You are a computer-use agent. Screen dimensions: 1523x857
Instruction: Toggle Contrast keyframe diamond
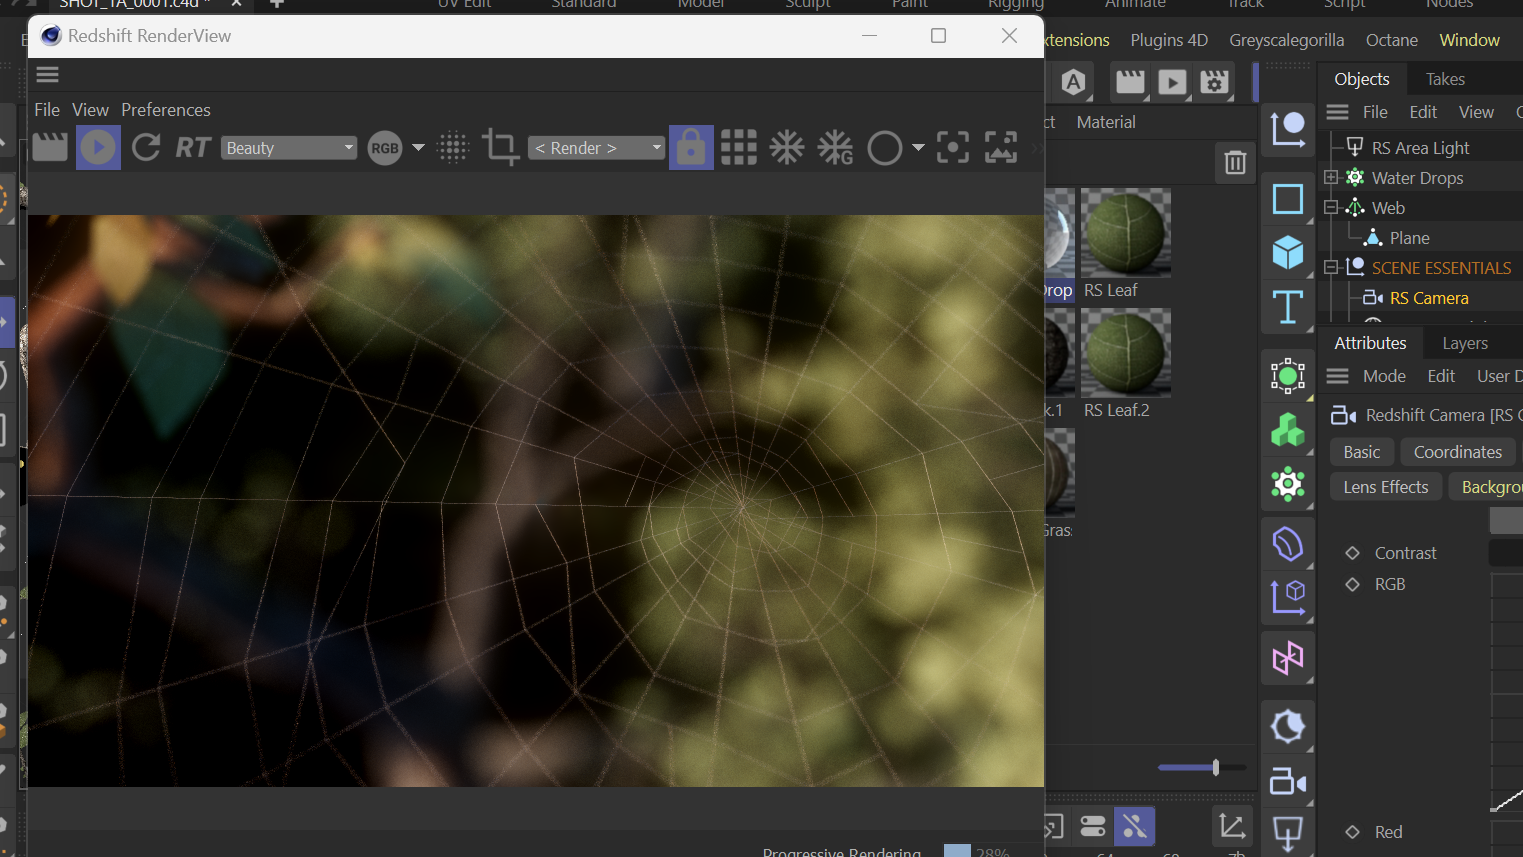pos(1353,553)
